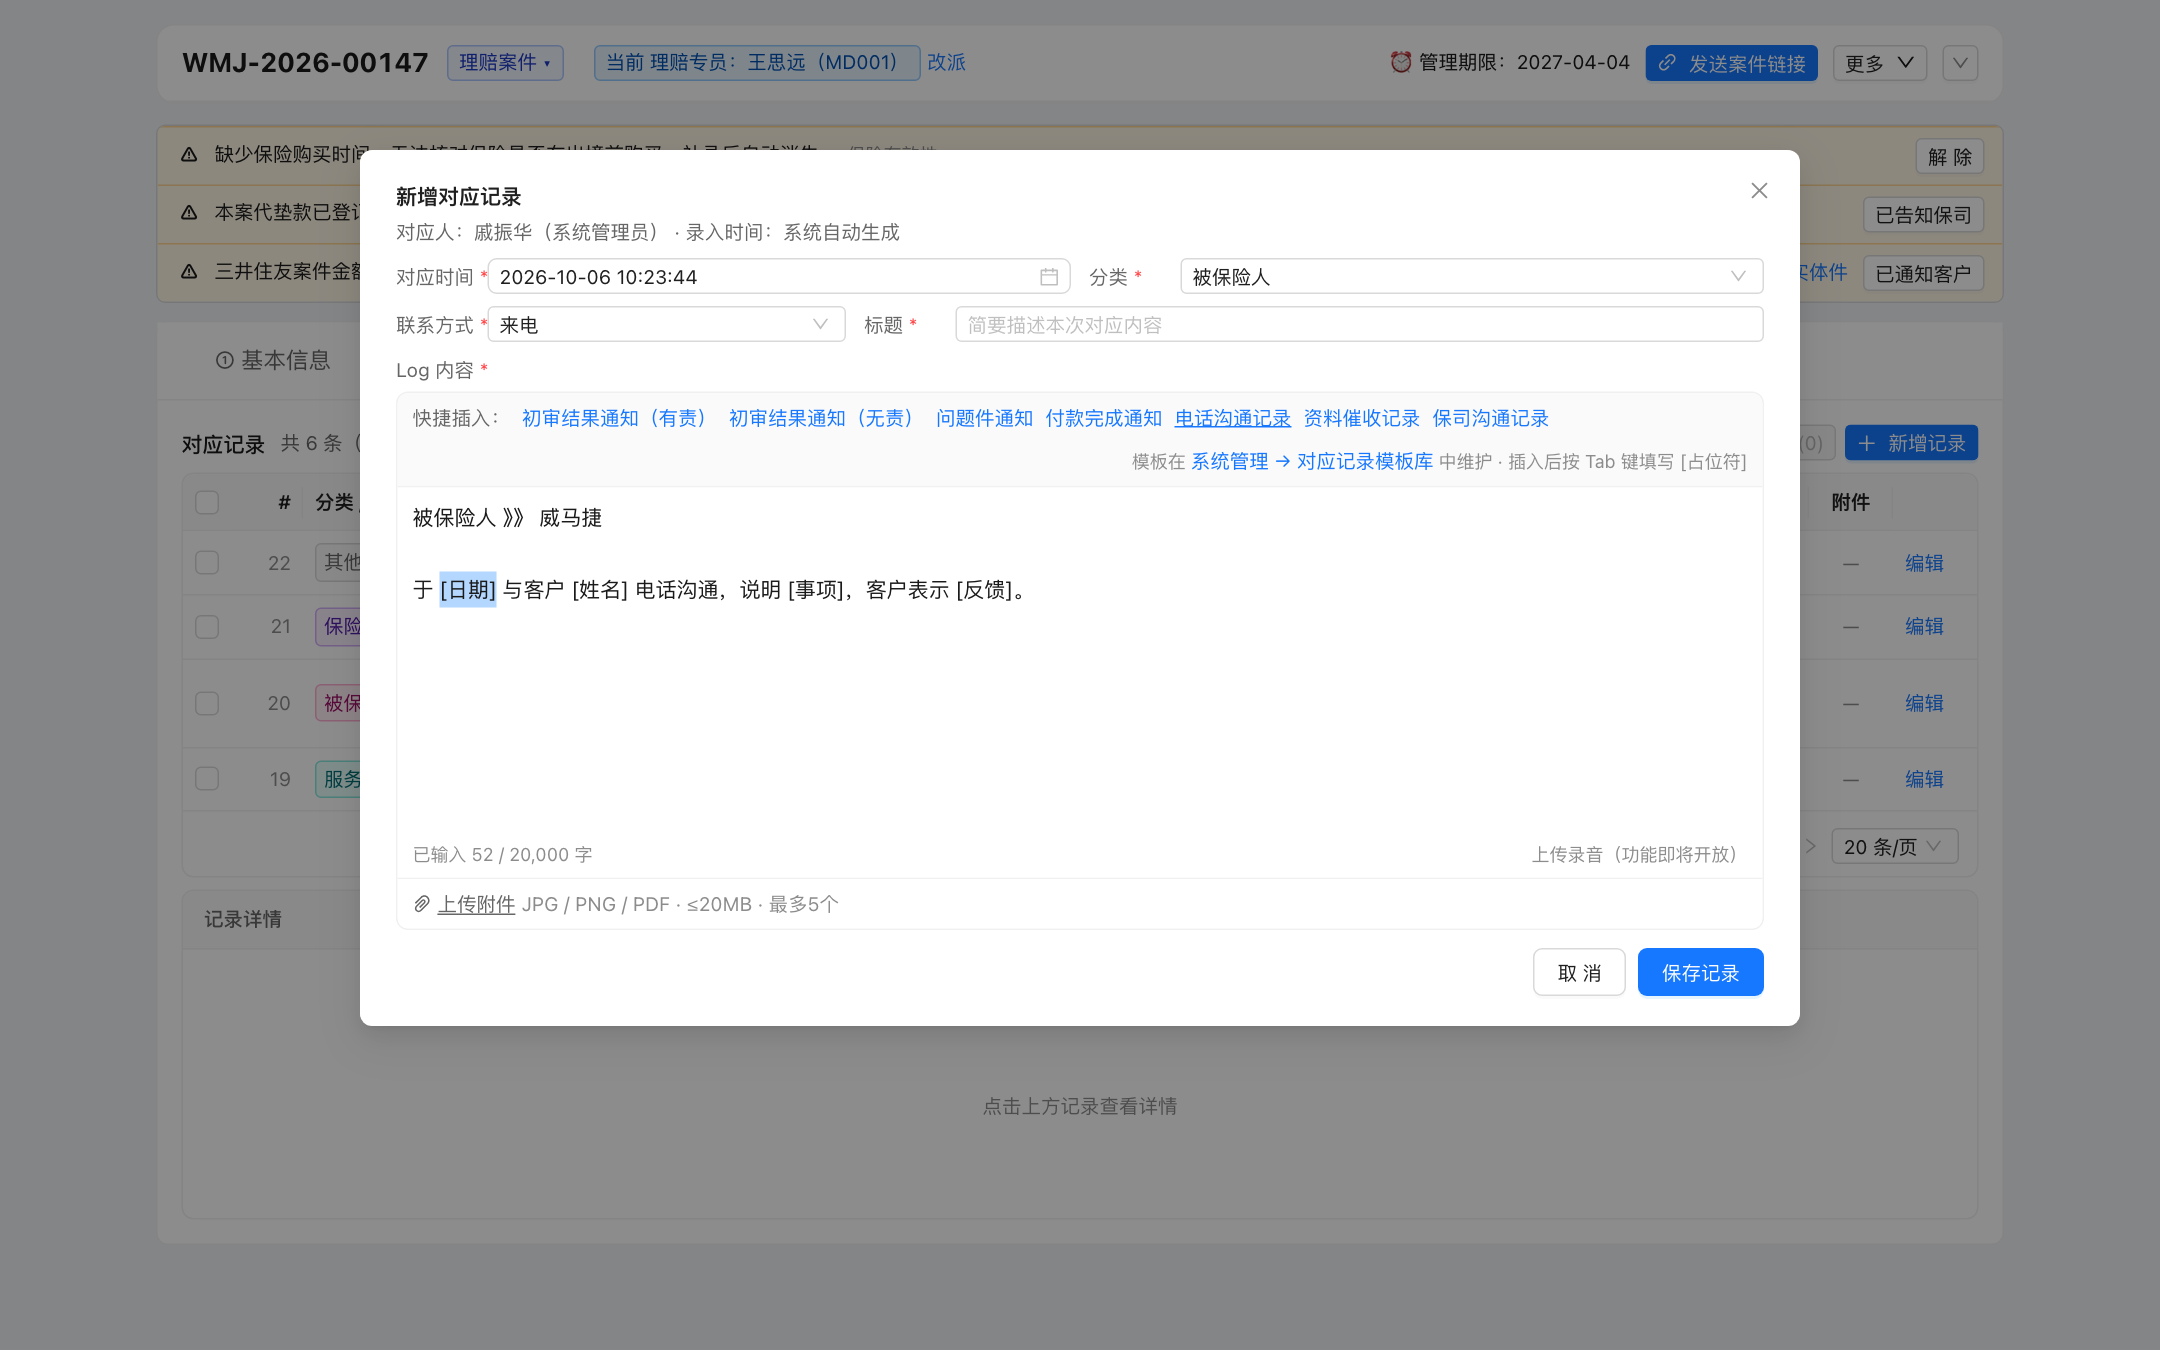This screenshot has width=2160, height=1350.
Task: Insert 初审结果通知（无责）template
Action: coord(825,418)
